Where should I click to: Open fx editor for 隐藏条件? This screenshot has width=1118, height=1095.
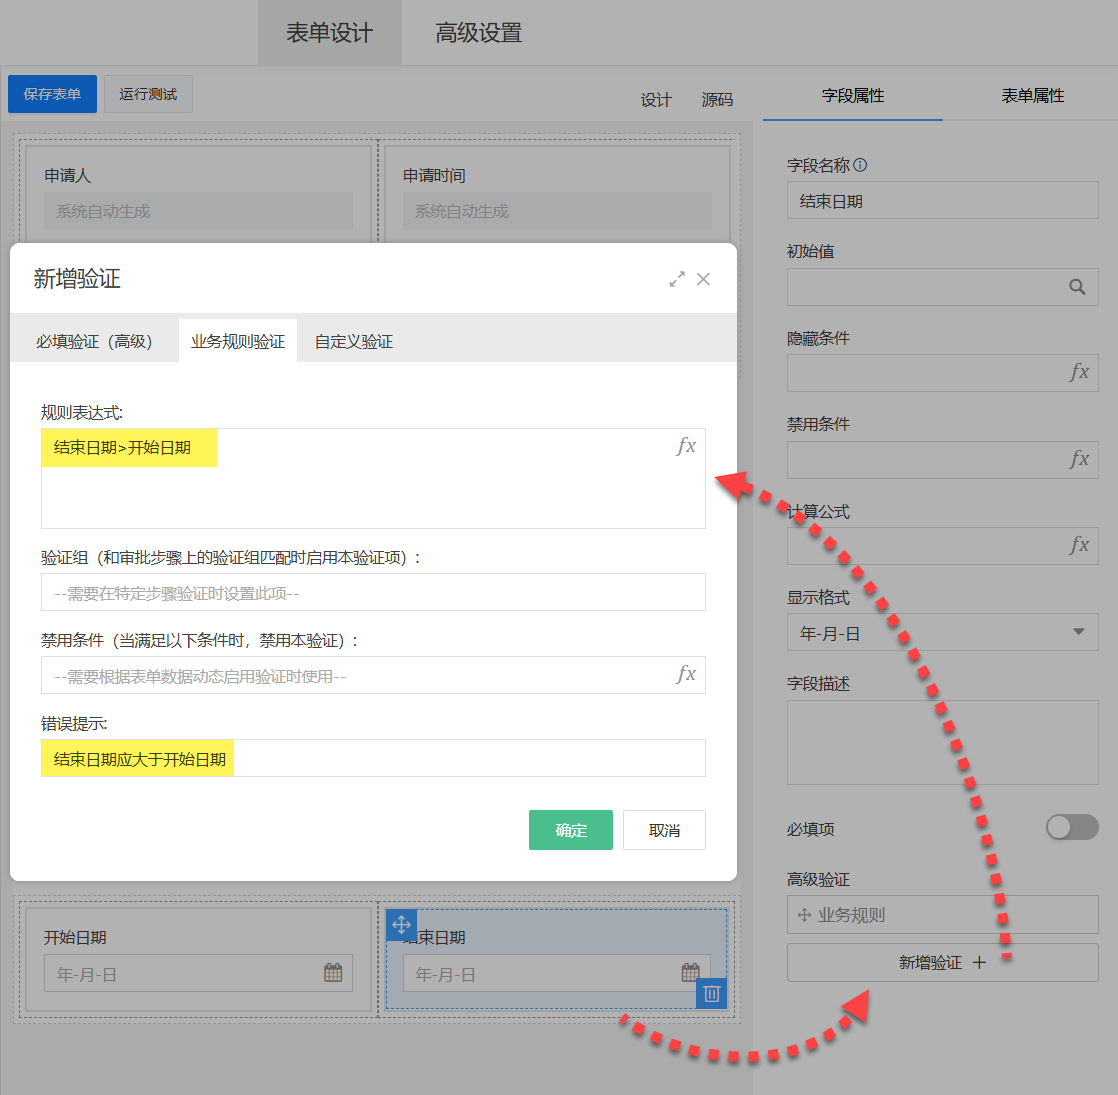pos(1079,373)
